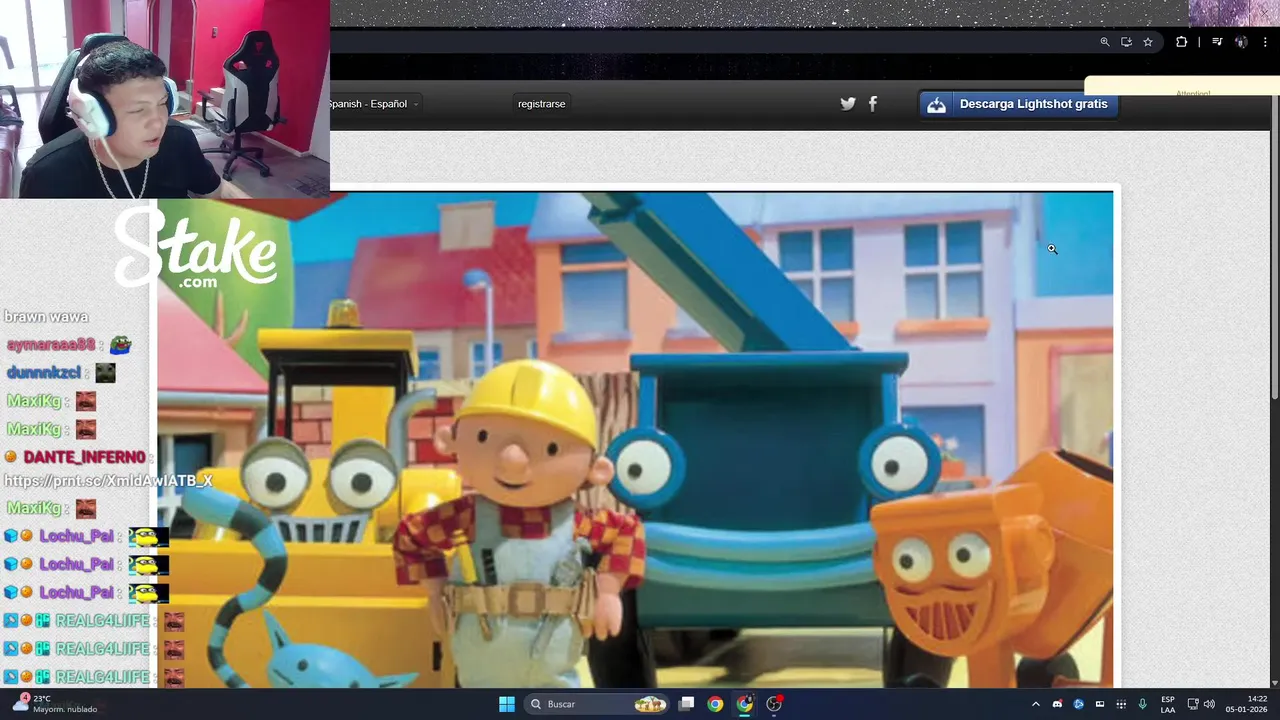The width and height of the screenshot is (1280, 720).
Task: Open Google Chrome from the taskbar
Action: pyautogui.click(x=715, y=704)
